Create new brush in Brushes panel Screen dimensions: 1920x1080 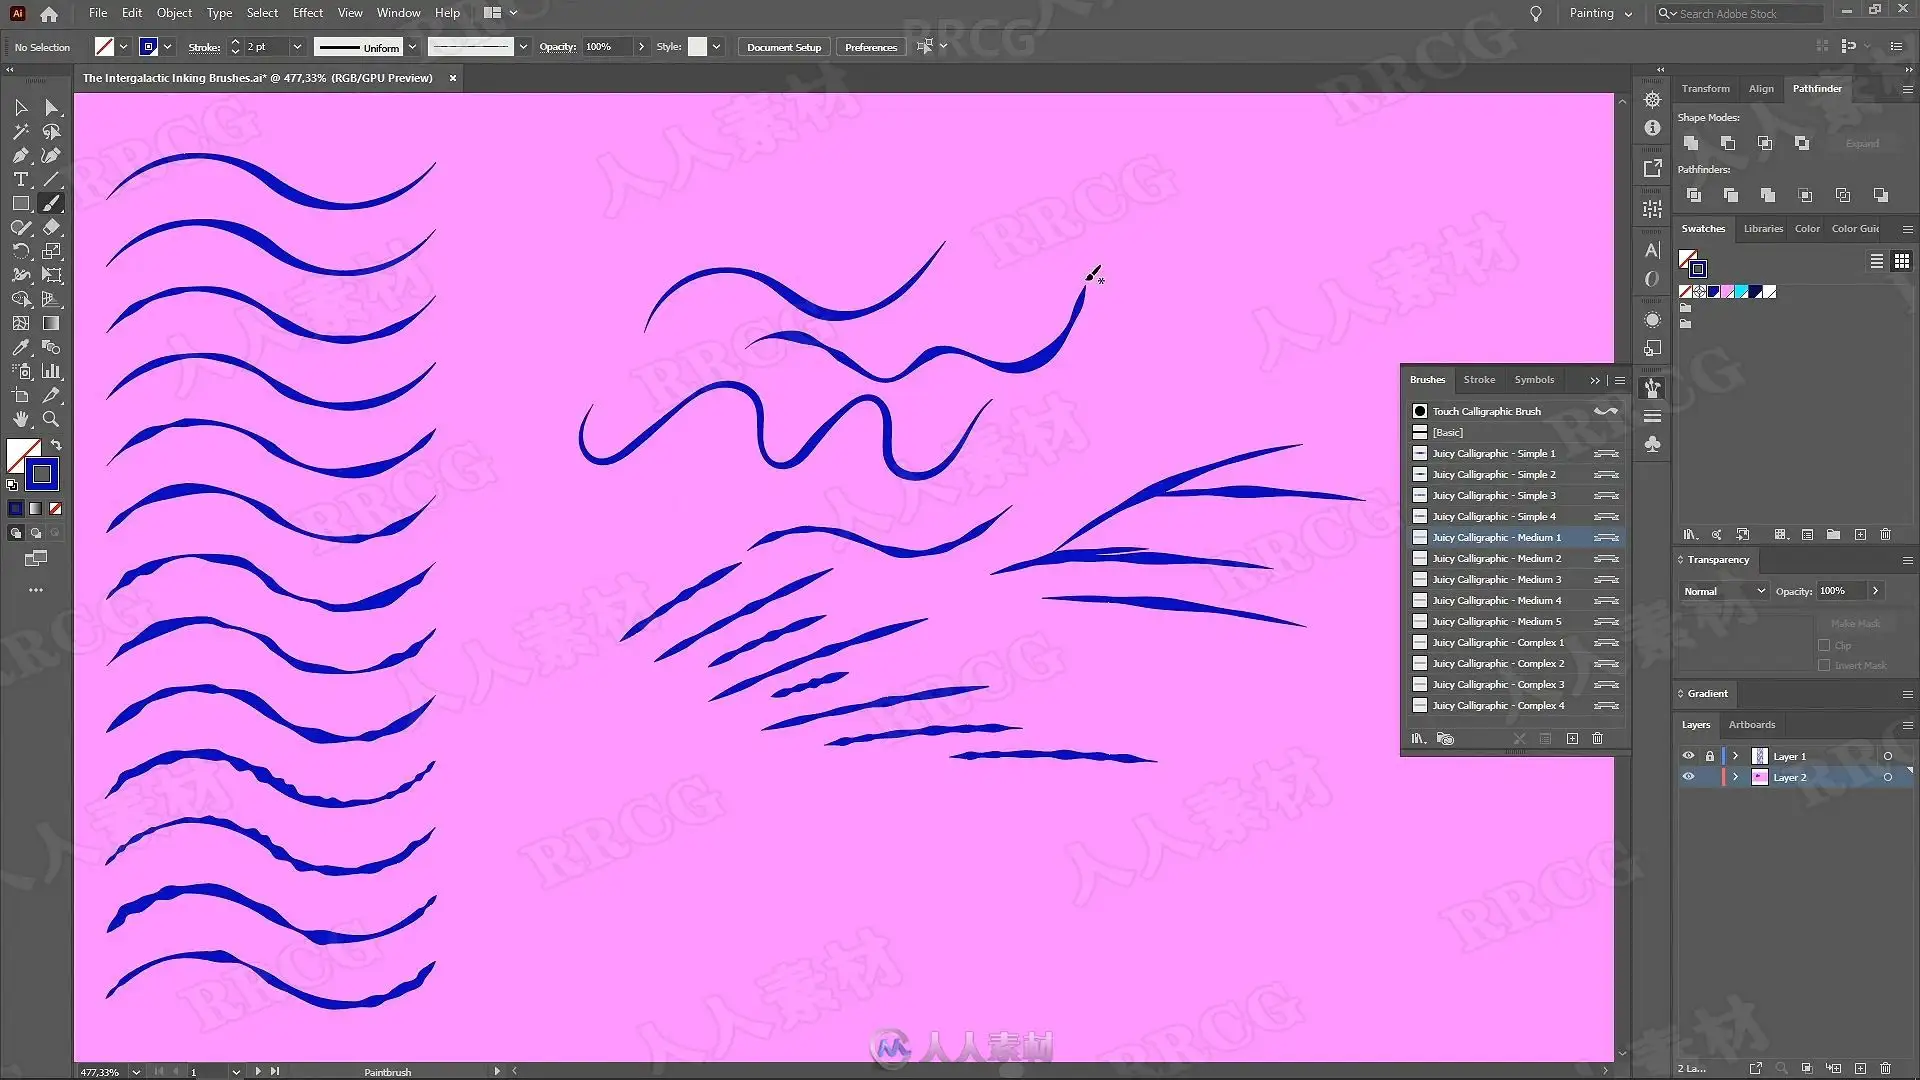(x=1572, y=739)
